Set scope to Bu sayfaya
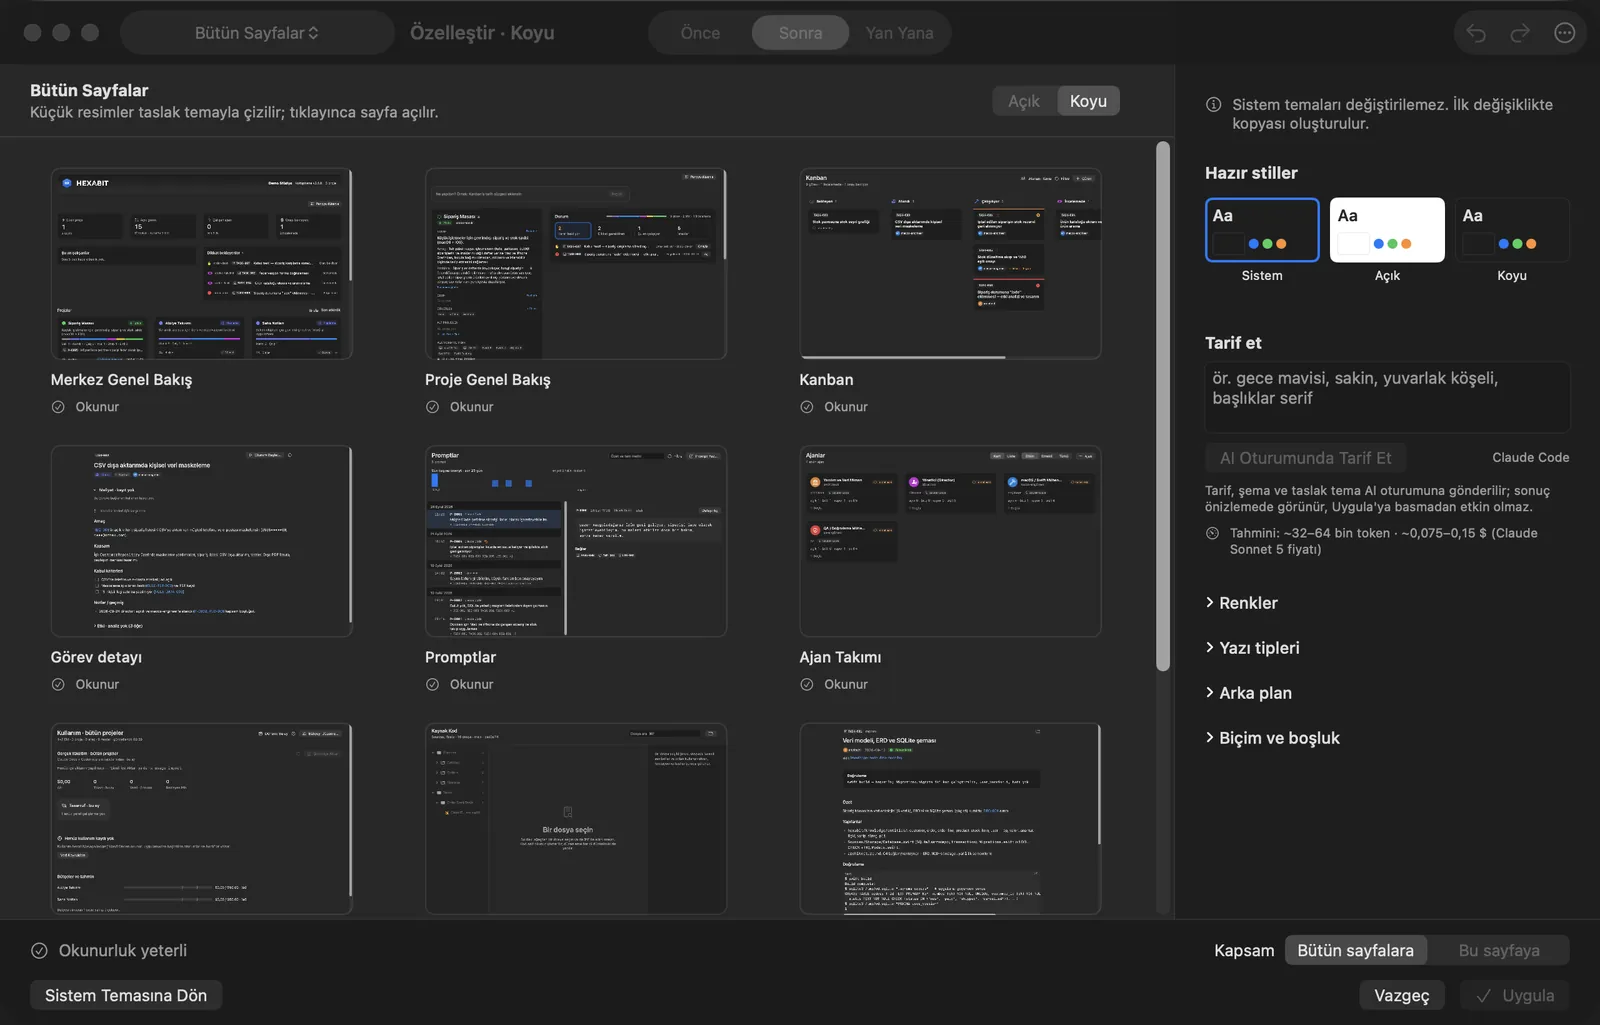 click(x=1499, y=951)
